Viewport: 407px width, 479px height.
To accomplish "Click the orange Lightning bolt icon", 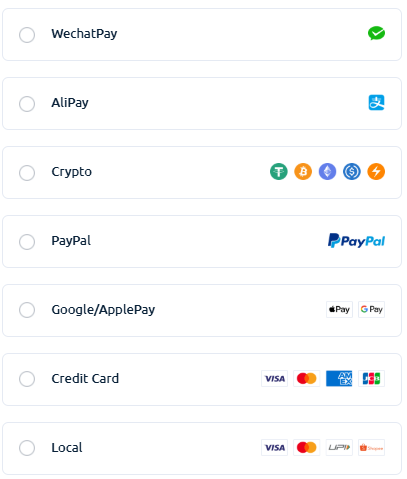I will tap(376, 172).
